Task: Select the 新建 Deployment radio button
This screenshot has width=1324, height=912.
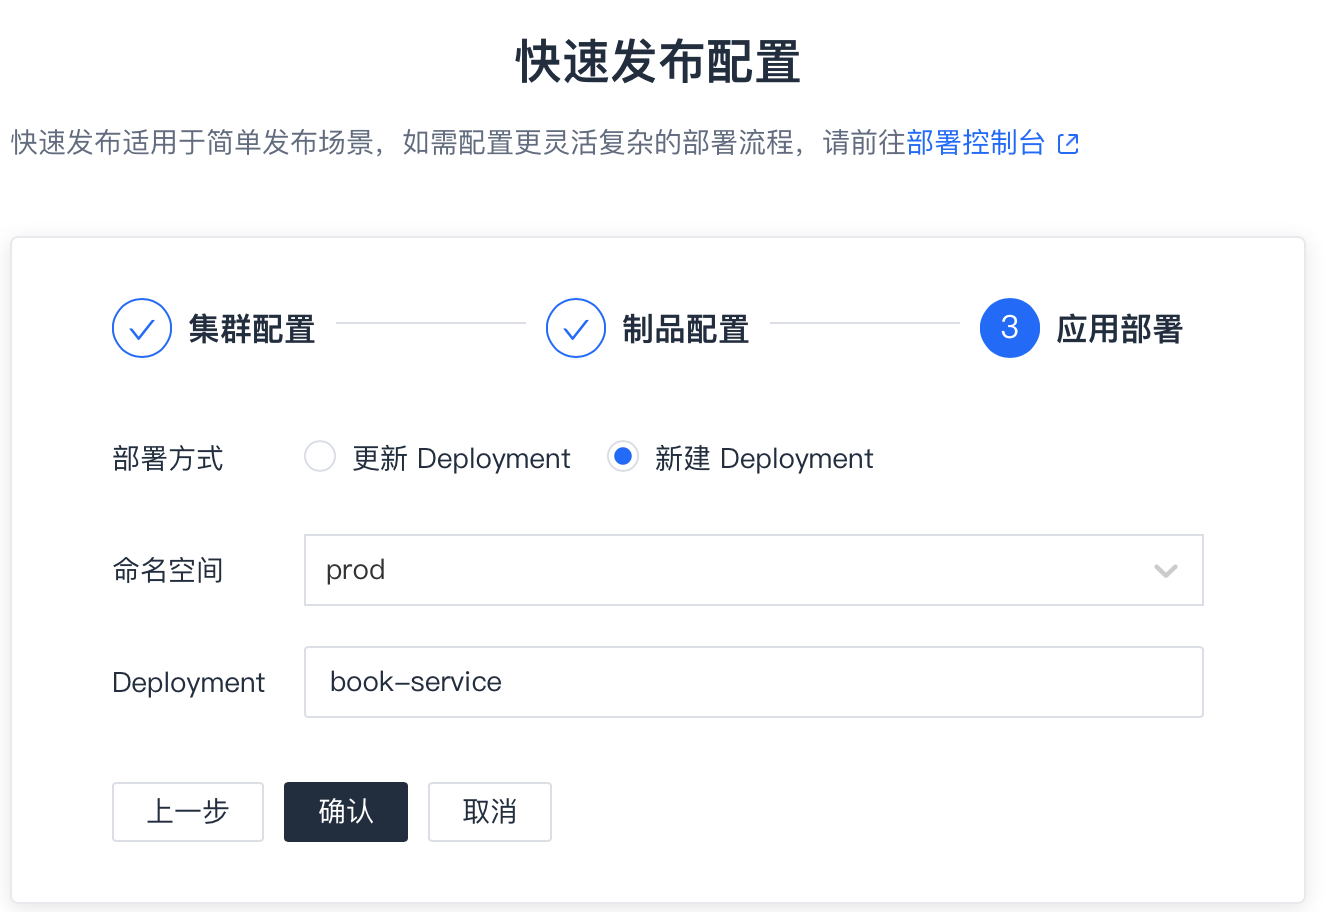Action: tap(623, 457)
